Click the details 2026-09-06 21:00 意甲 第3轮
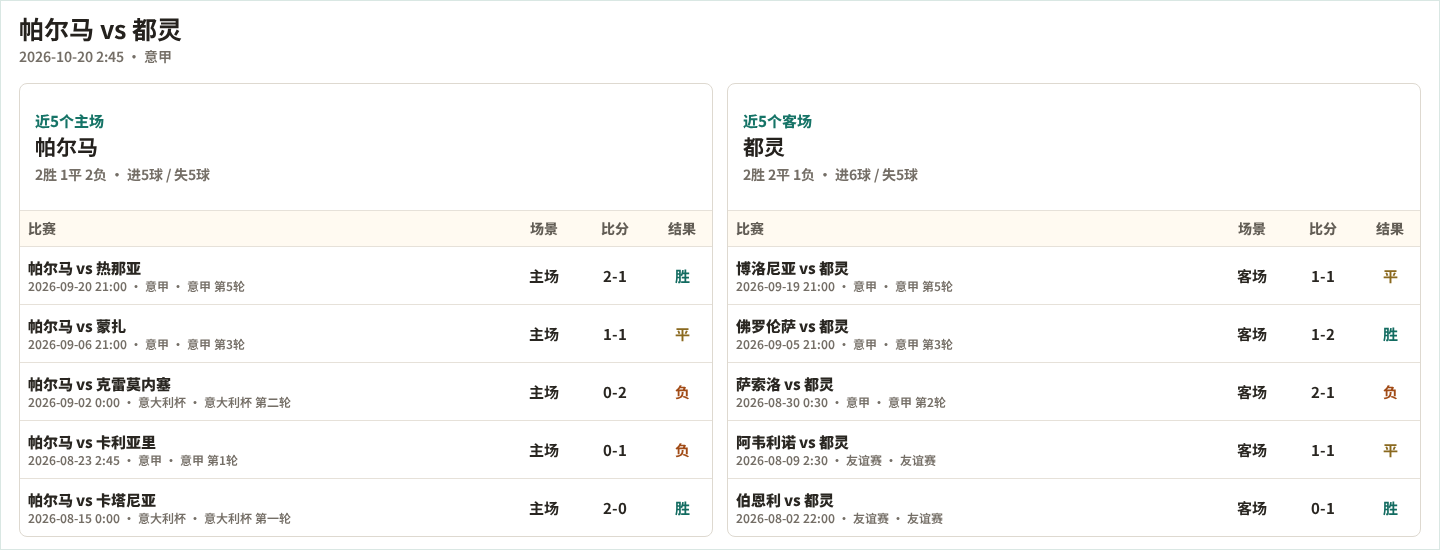Screen dimensions: 1440x550 click(x=136, y=345)
